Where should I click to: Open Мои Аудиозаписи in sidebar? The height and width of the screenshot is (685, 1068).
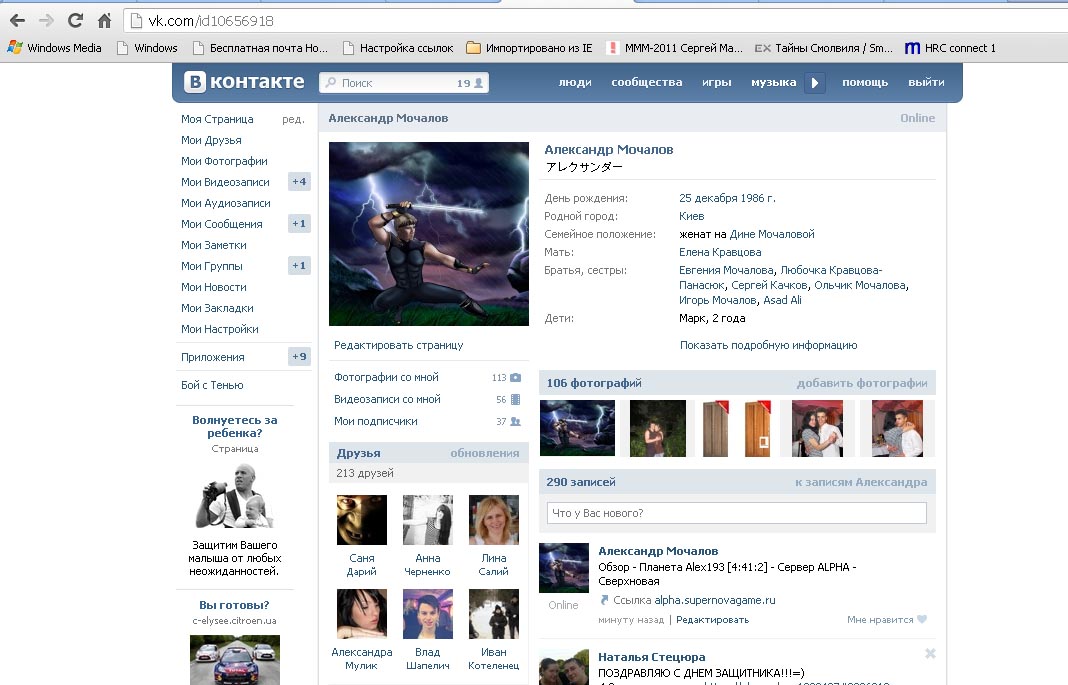[225, 203]
